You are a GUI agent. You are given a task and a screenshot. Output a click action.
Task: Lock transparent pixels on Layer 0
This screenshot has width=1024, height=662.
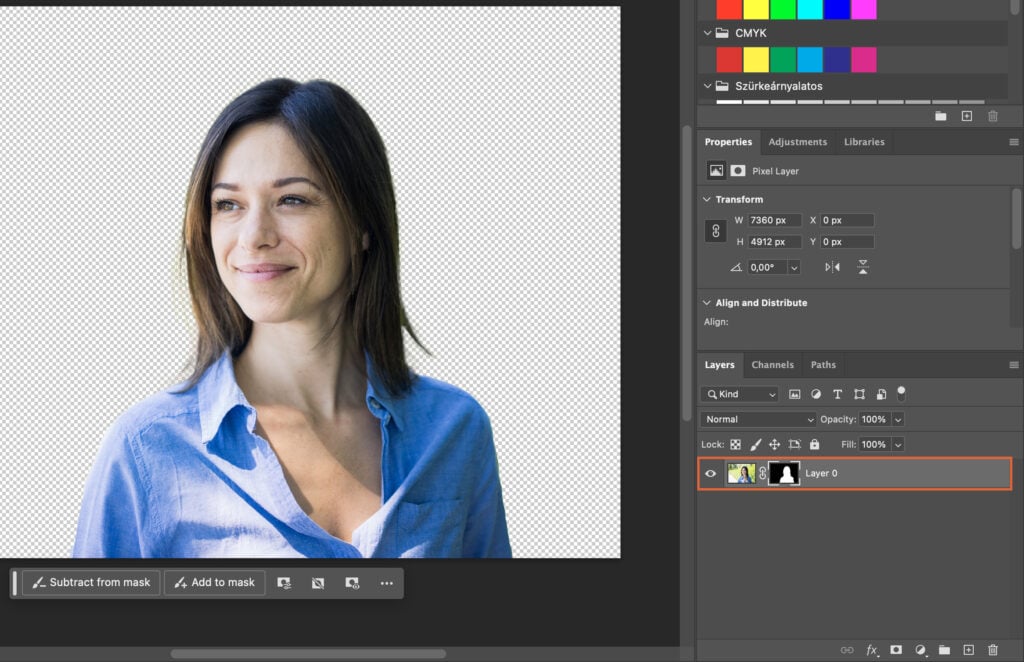[736, 444]
